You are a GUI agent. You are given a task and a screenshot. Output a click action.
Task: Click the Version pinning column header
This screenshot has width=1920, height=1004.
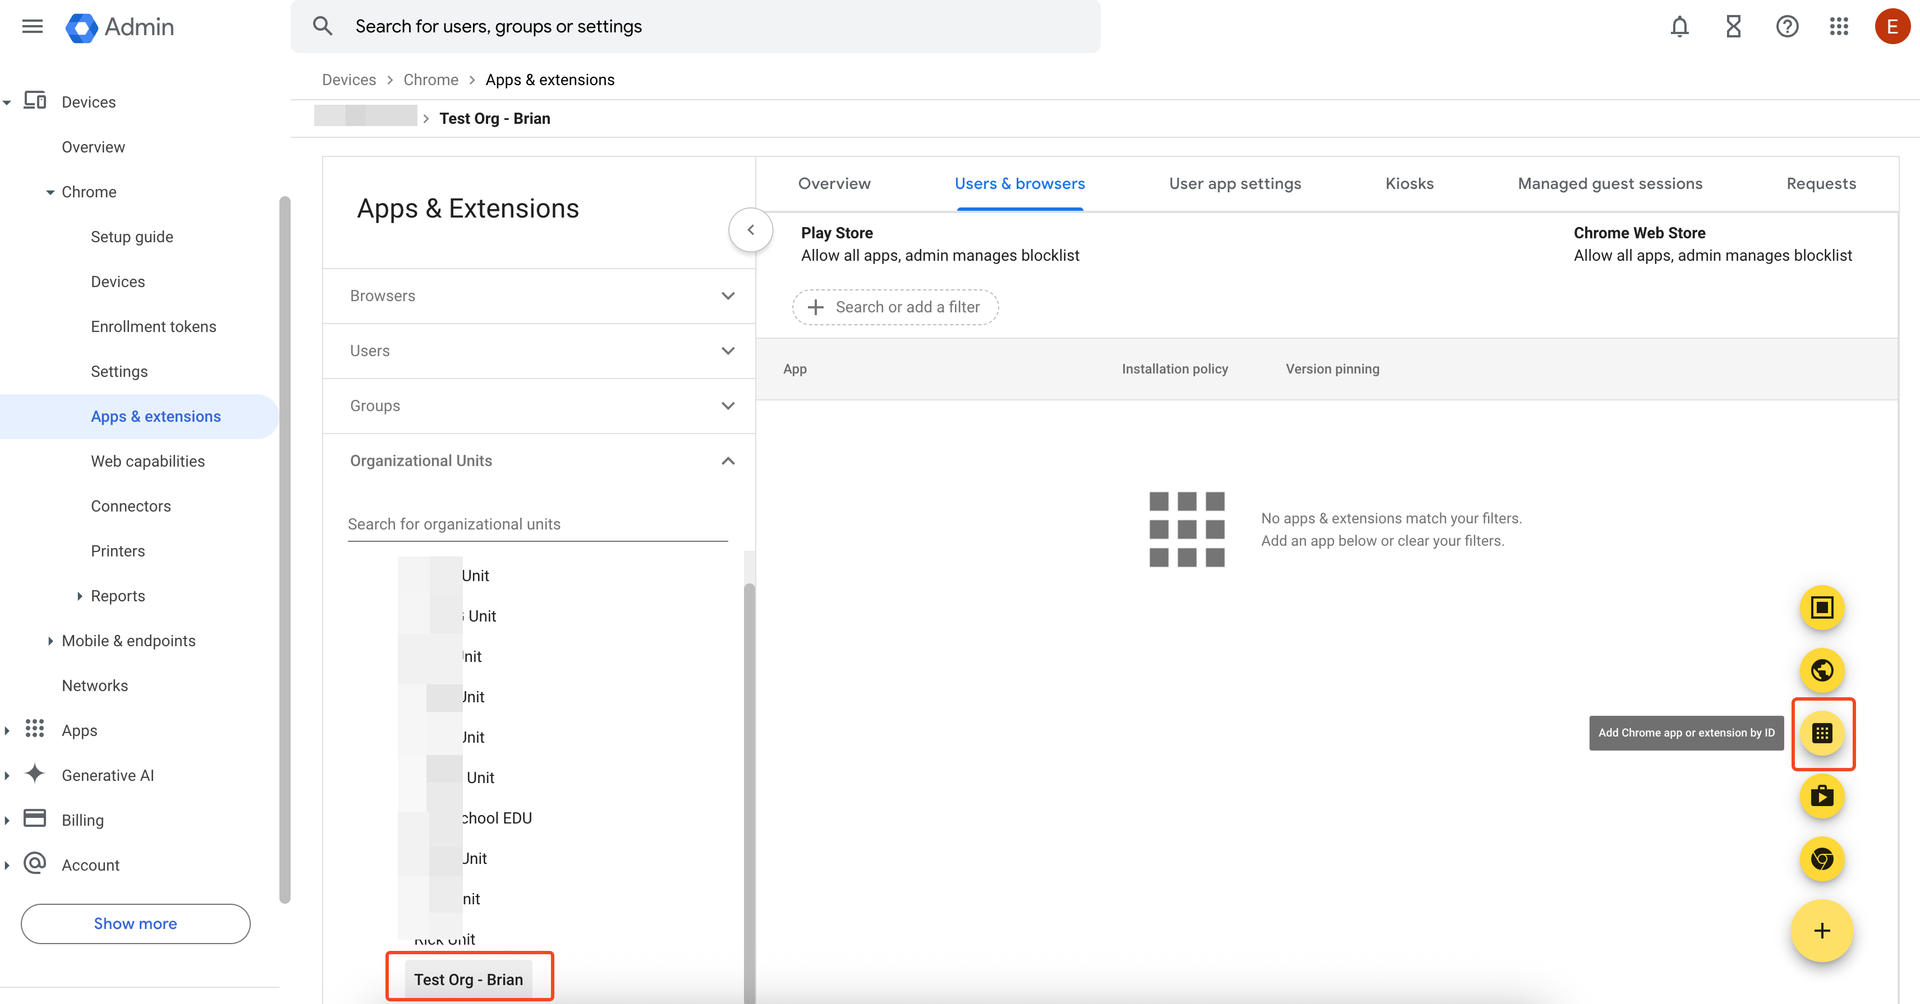[x=1332, y=369]
